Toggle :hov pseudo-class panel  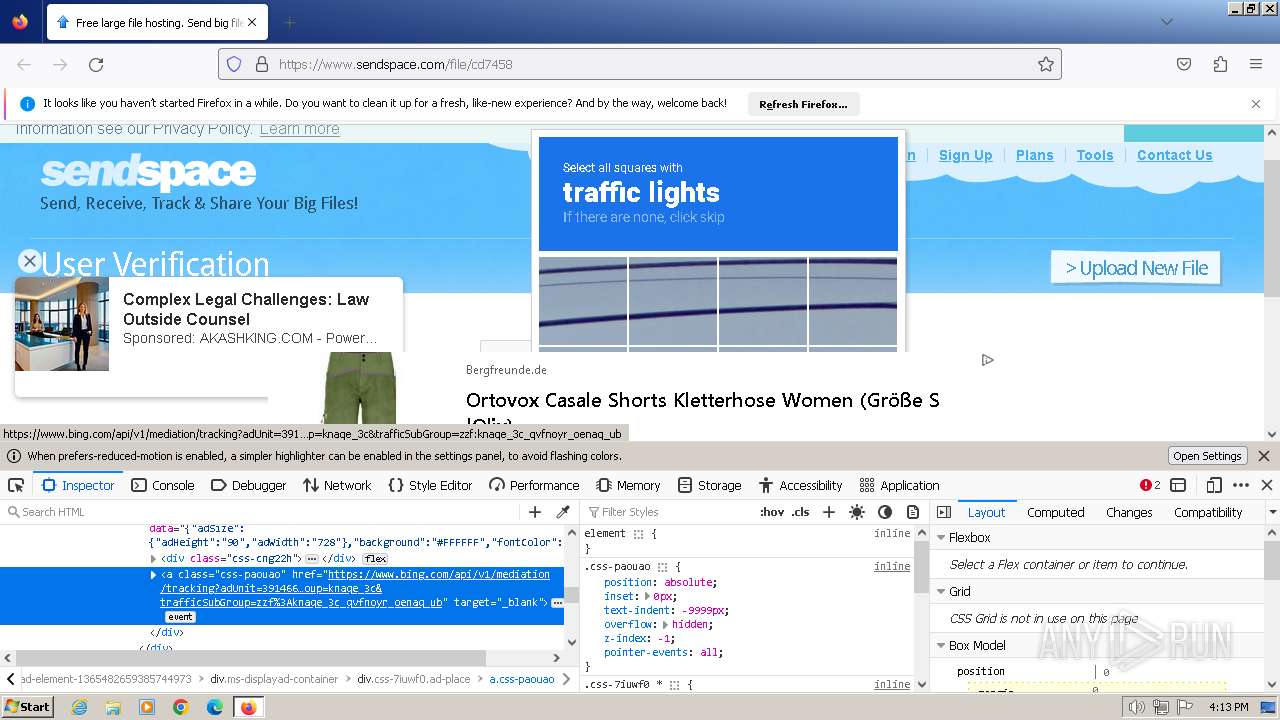[772, 512]
